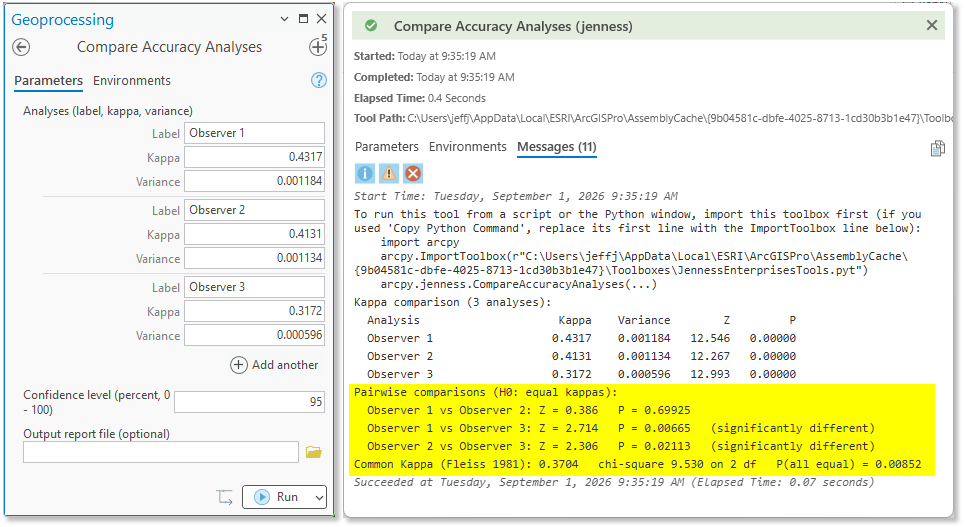Viewport: 965px width, 527px height.
Task: Open the Geoprocessing pane options chevron
Action: click(284, 19)
